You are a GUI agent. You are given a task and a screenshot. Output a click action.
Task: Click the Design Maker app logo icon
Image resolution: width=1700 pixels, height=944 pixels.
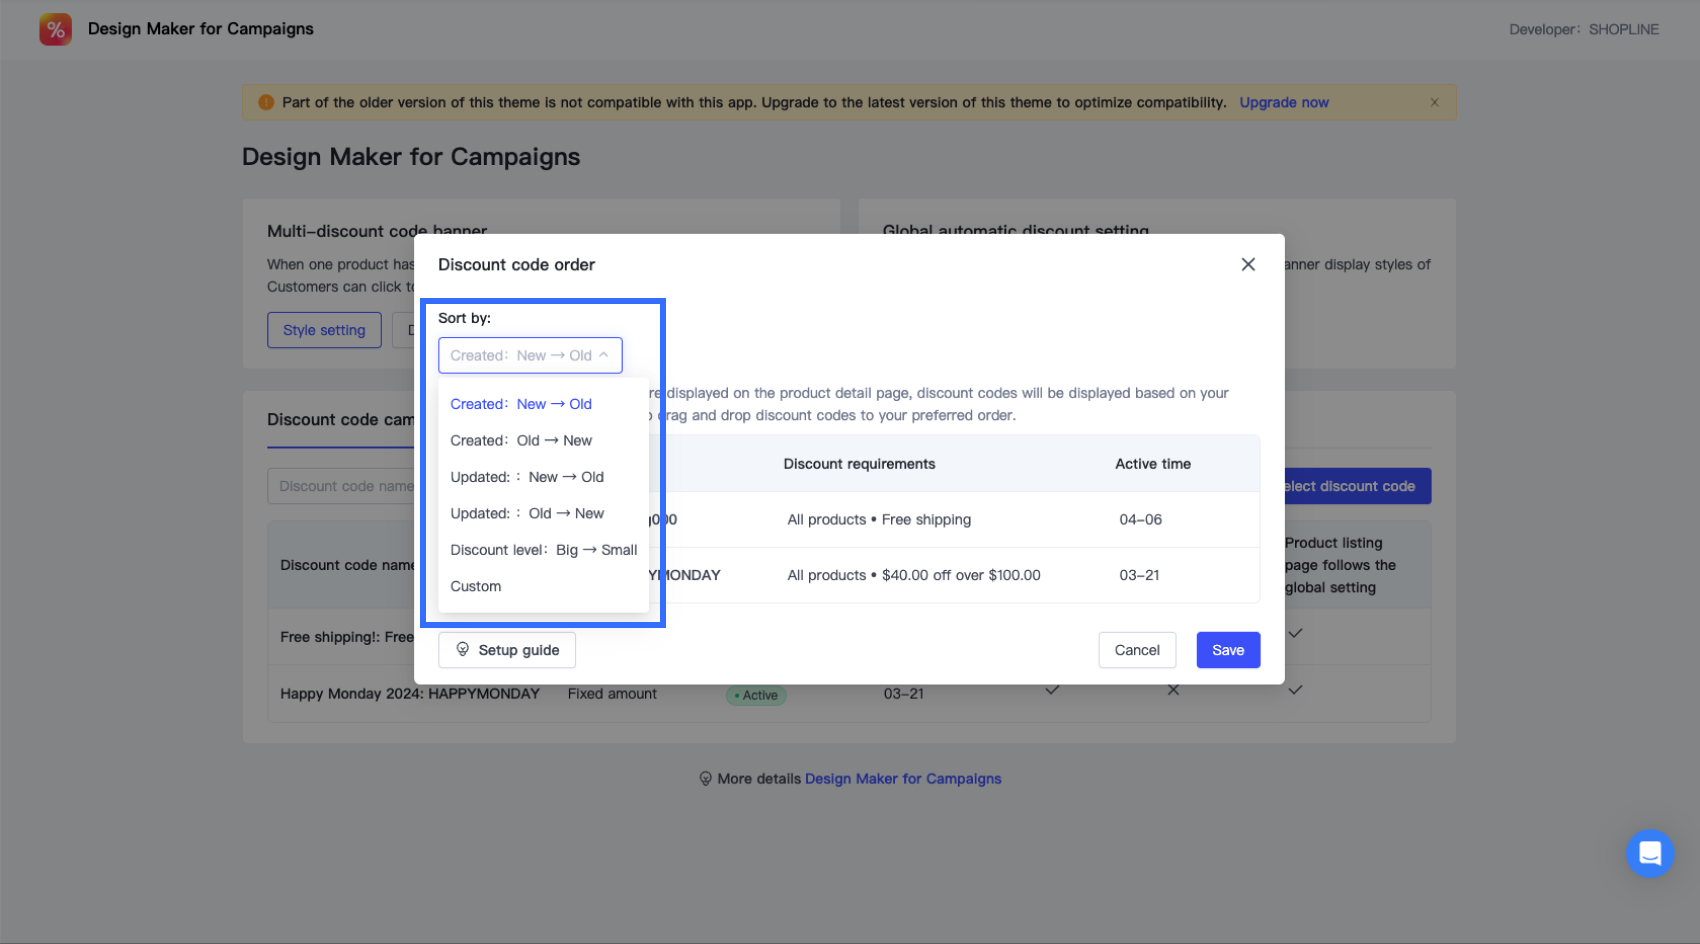[x=55, y=29]
